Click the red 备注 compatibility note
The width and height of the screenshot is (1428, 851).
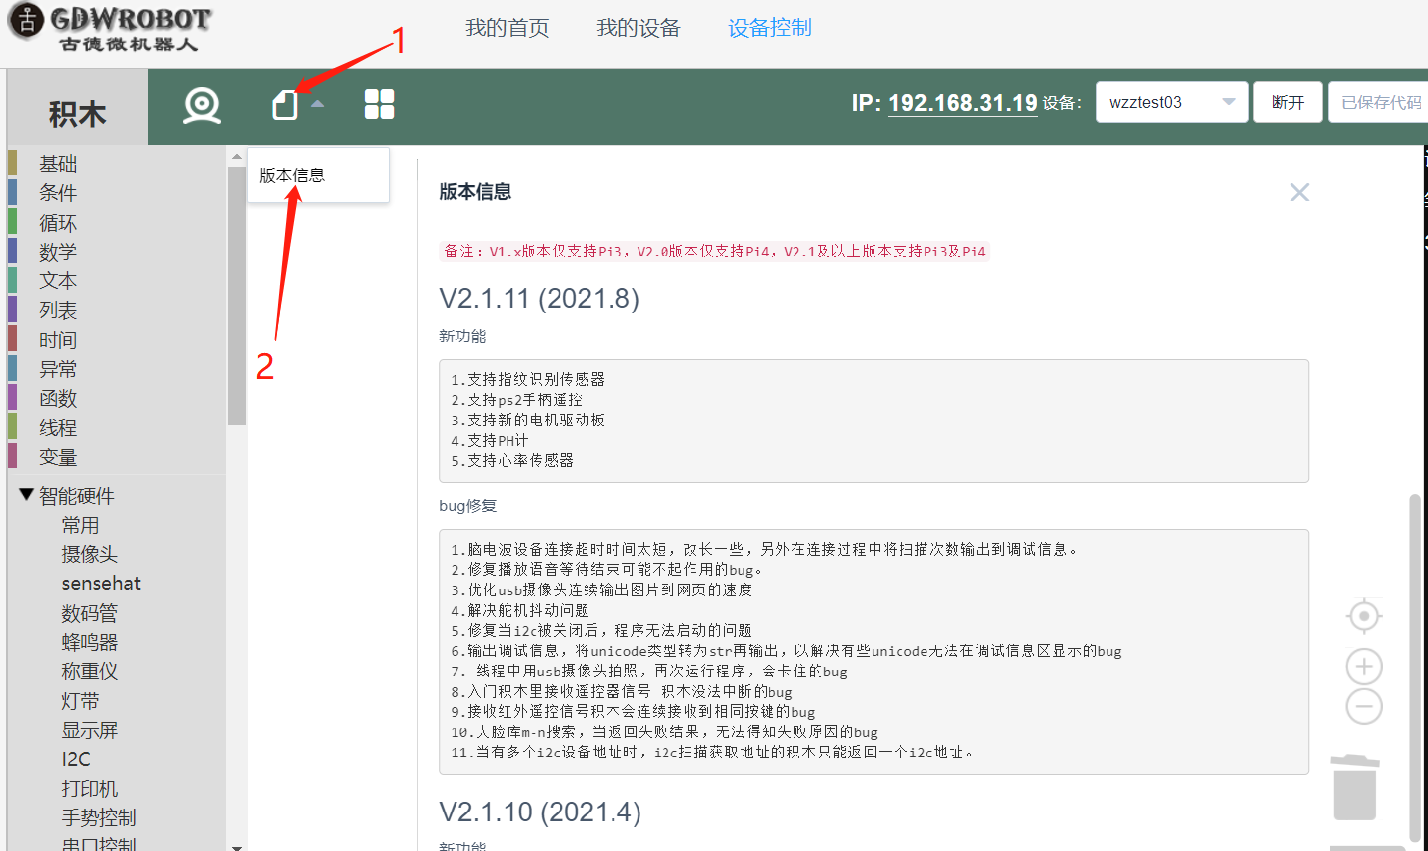pyautogui.click(x=715, y=251)
